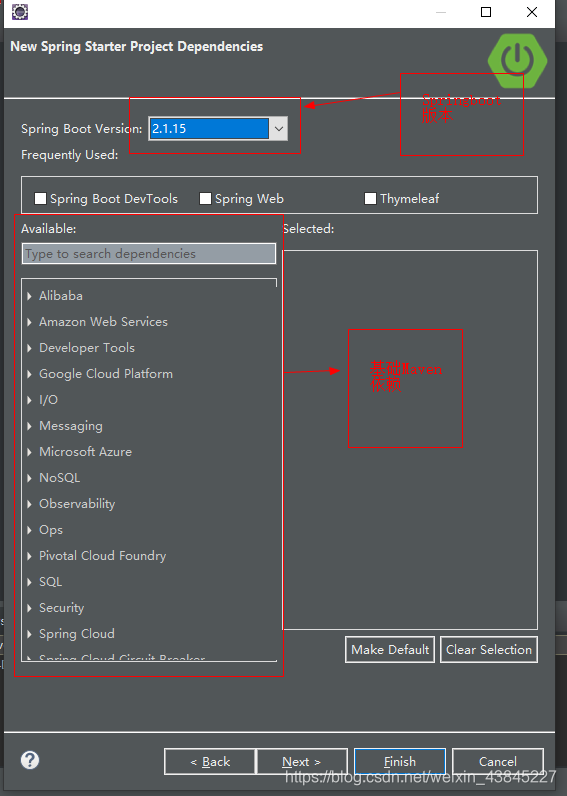Click the help question mark icon
The image size is (567, 796).
point(30,760)
